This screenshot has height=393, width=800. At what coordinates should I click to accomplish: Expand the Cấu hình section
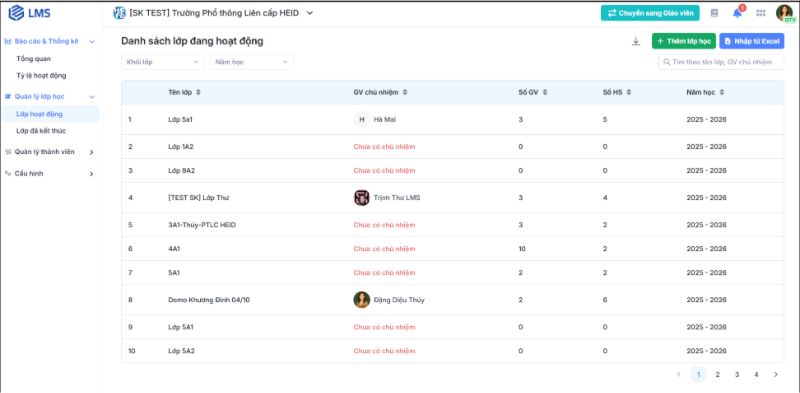coord(92,174)
